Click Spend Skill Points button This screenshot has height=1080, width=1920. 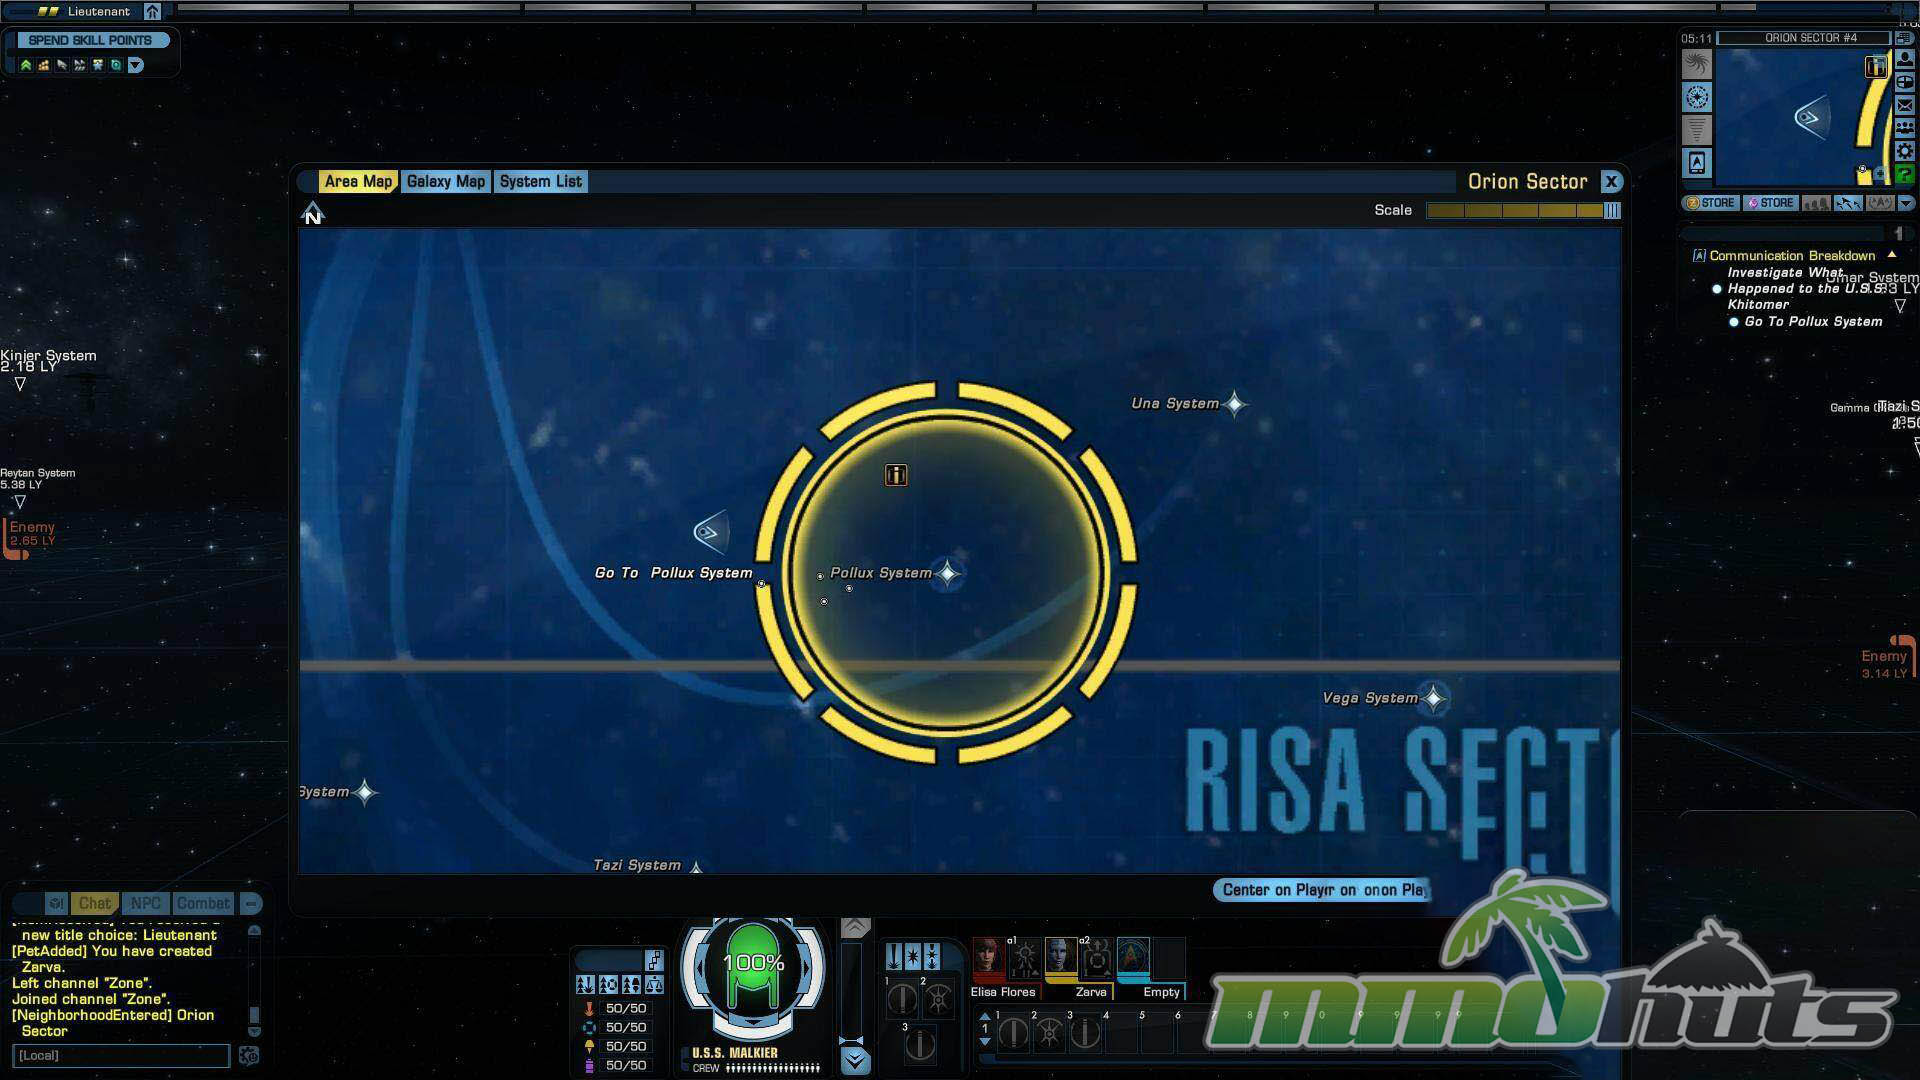pyautogui.click(x=90, y=40)
